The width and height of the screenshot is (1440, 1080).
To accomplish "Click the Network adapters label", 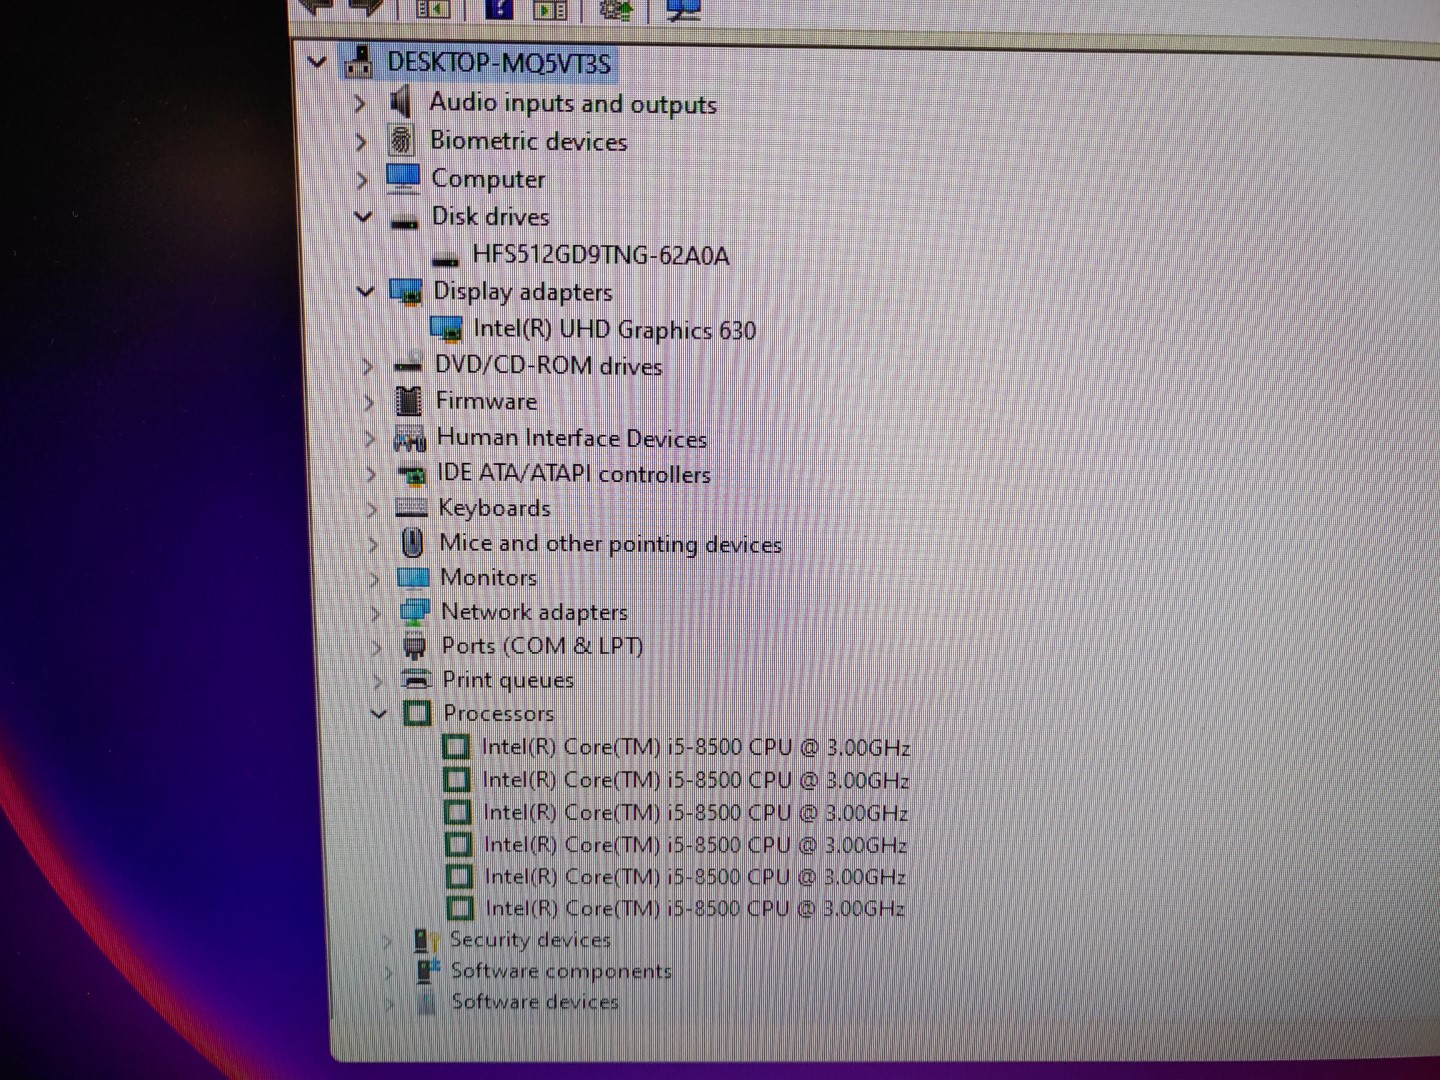I will coord(534,612).
